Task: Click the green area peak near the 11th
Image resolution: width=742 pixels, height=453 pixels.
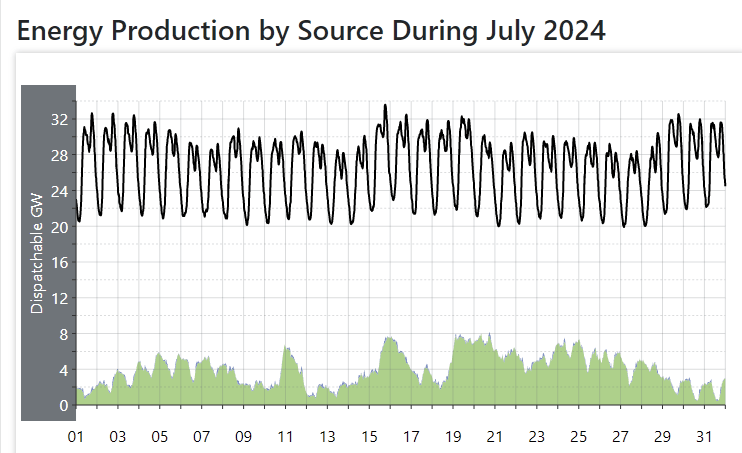Action: pyautogui.click(x=287, y=348)
